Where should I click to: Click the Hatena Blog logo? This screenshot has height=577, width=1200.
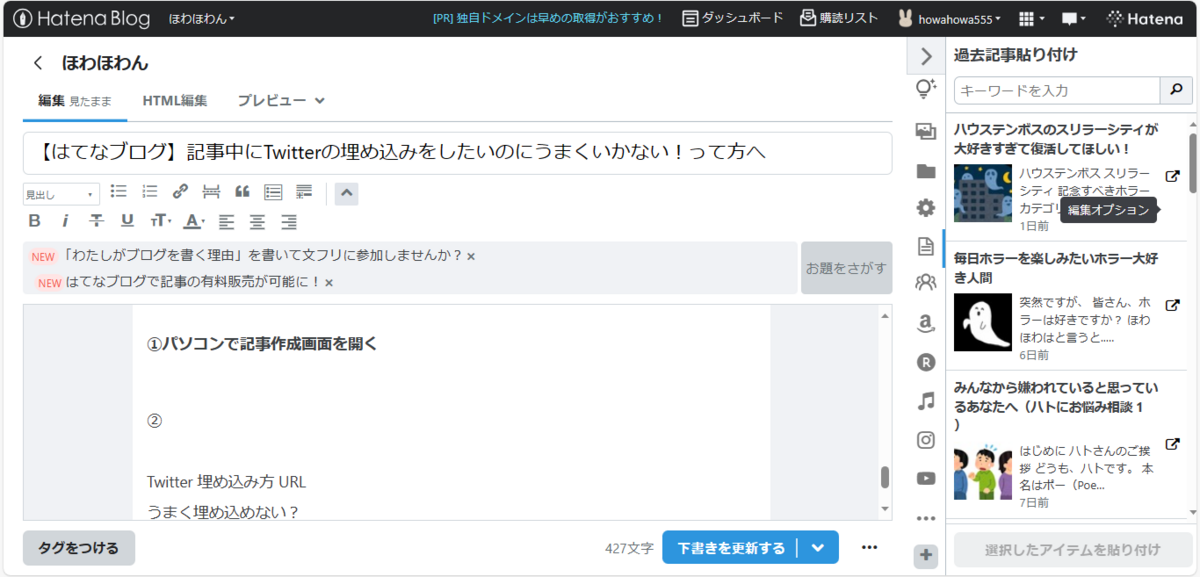[x=81, y=18]
